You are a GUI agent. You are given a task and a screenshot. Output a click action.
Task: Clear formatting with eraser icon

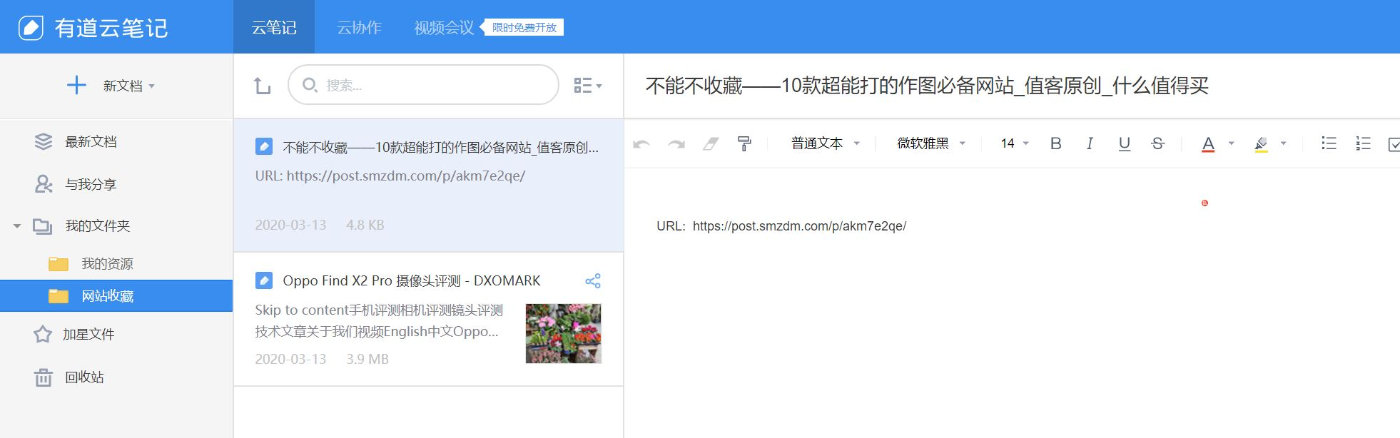pyautogui.click(x=710, y=144)
